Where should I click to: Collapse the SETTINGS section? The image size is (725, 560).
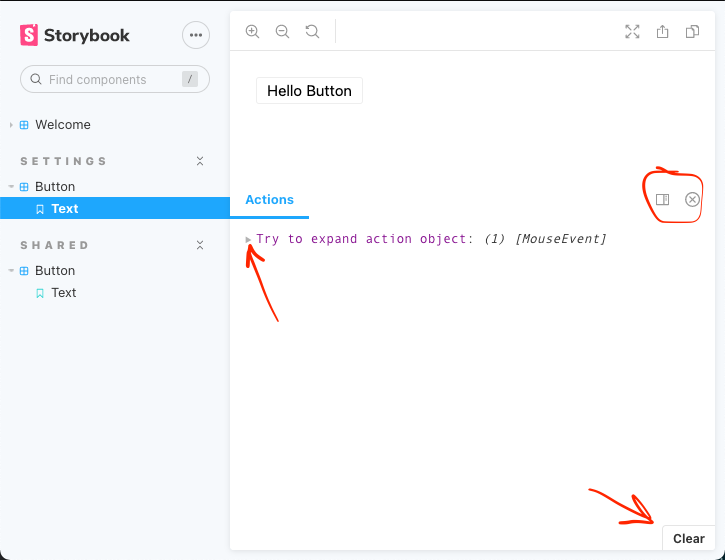point(200,161)
